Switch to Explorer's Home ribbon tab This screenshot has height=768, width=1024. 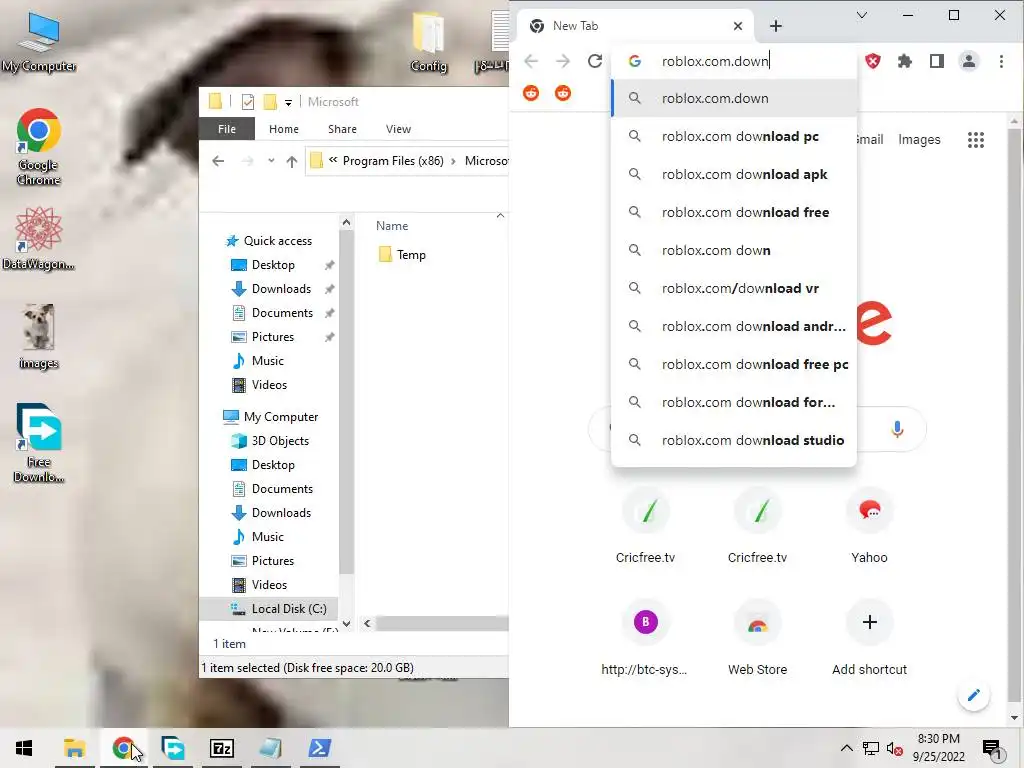[x=283, y=129]
